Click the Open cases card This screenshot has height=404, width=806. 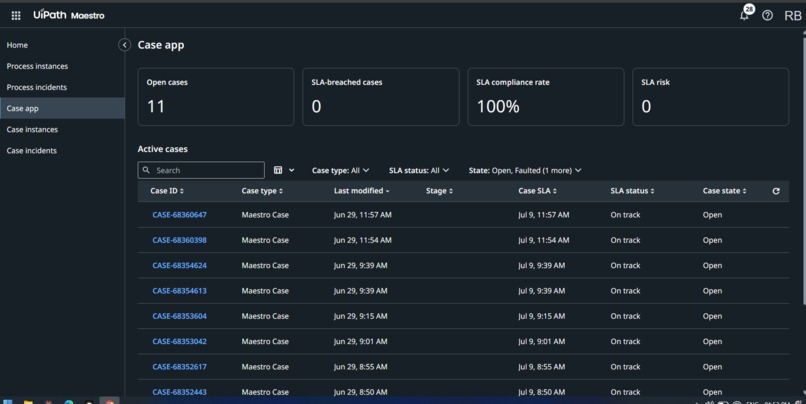[x=216, y=97]
